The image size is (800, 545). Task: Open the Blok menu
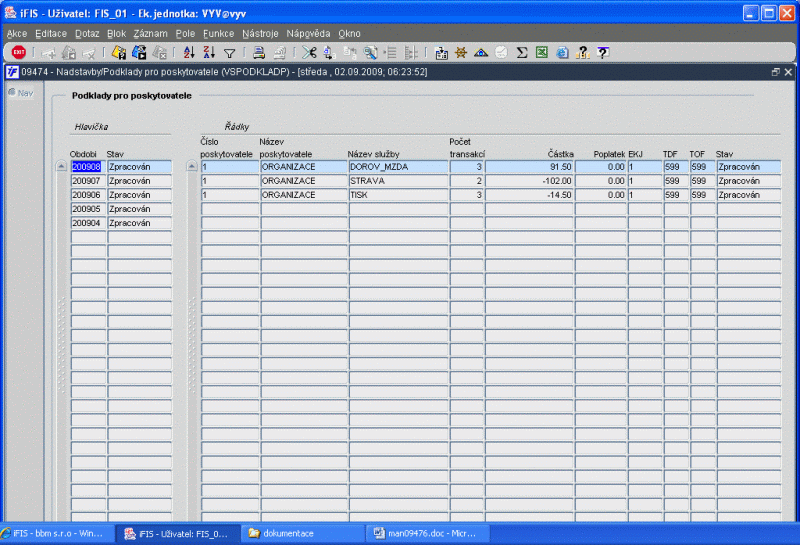coord(116,34)
